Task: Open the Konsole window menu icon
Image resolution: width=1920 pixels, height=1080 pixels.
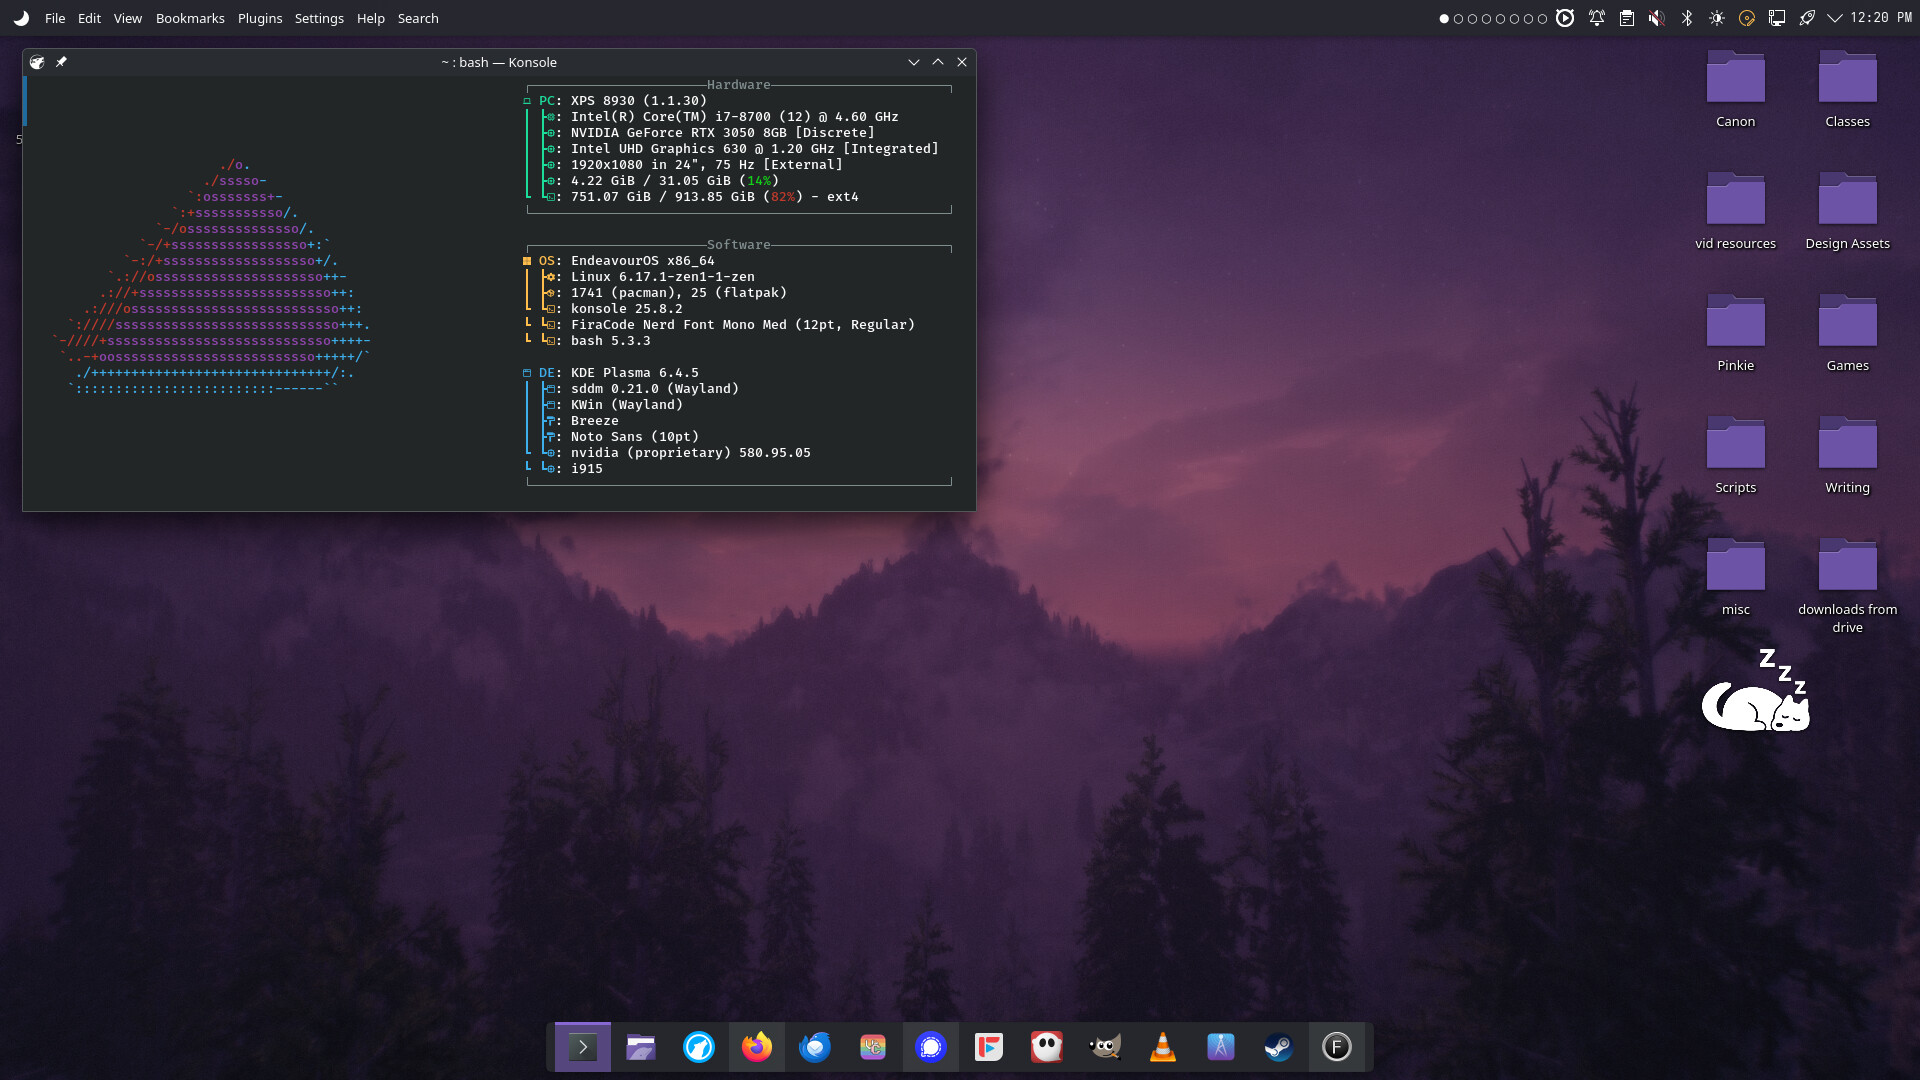Action: coord(37,62)
